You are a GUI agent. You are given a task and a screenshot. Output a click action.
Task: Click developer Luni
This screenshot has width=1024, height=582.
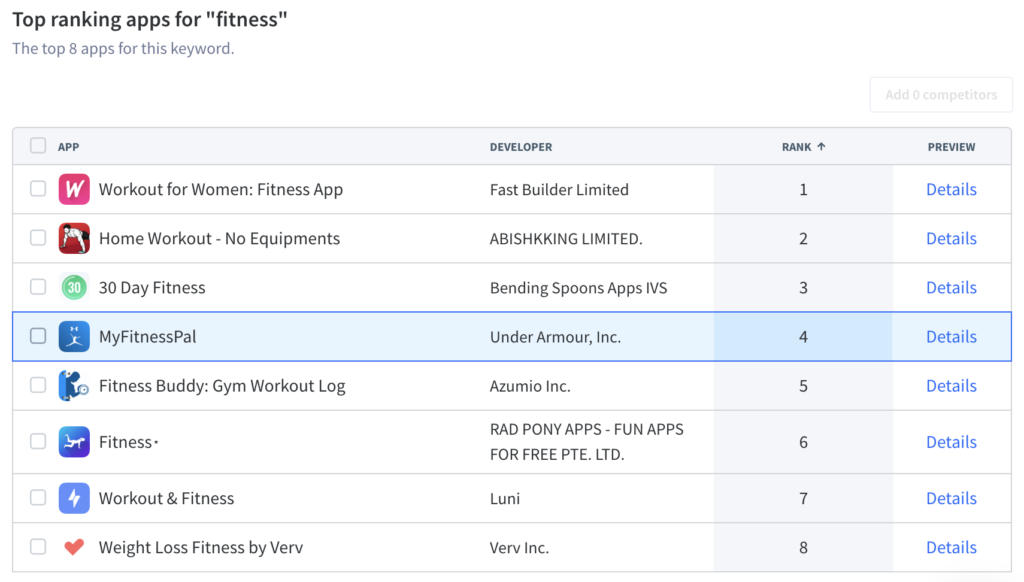pos(505,498)
